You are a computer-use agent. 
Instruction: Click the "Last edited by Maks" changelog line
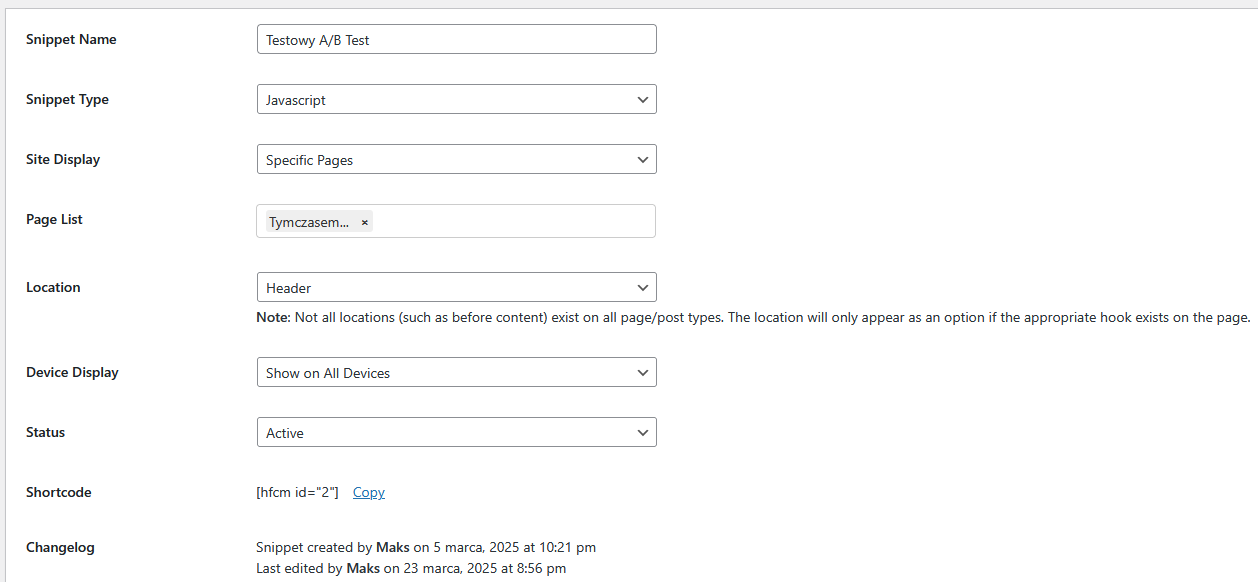[411, 568]
